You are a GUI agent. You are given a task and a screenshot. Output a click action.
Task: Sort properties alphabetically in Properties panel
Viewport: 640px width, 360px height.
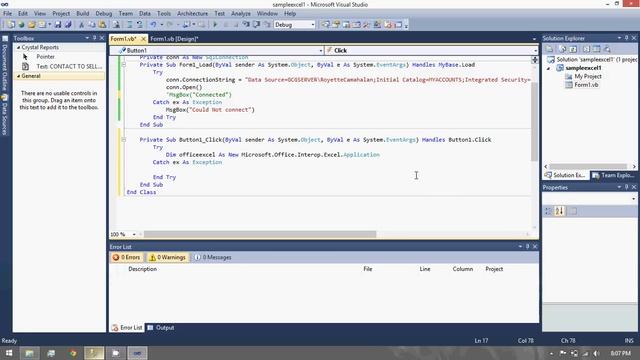click(560, 211)
